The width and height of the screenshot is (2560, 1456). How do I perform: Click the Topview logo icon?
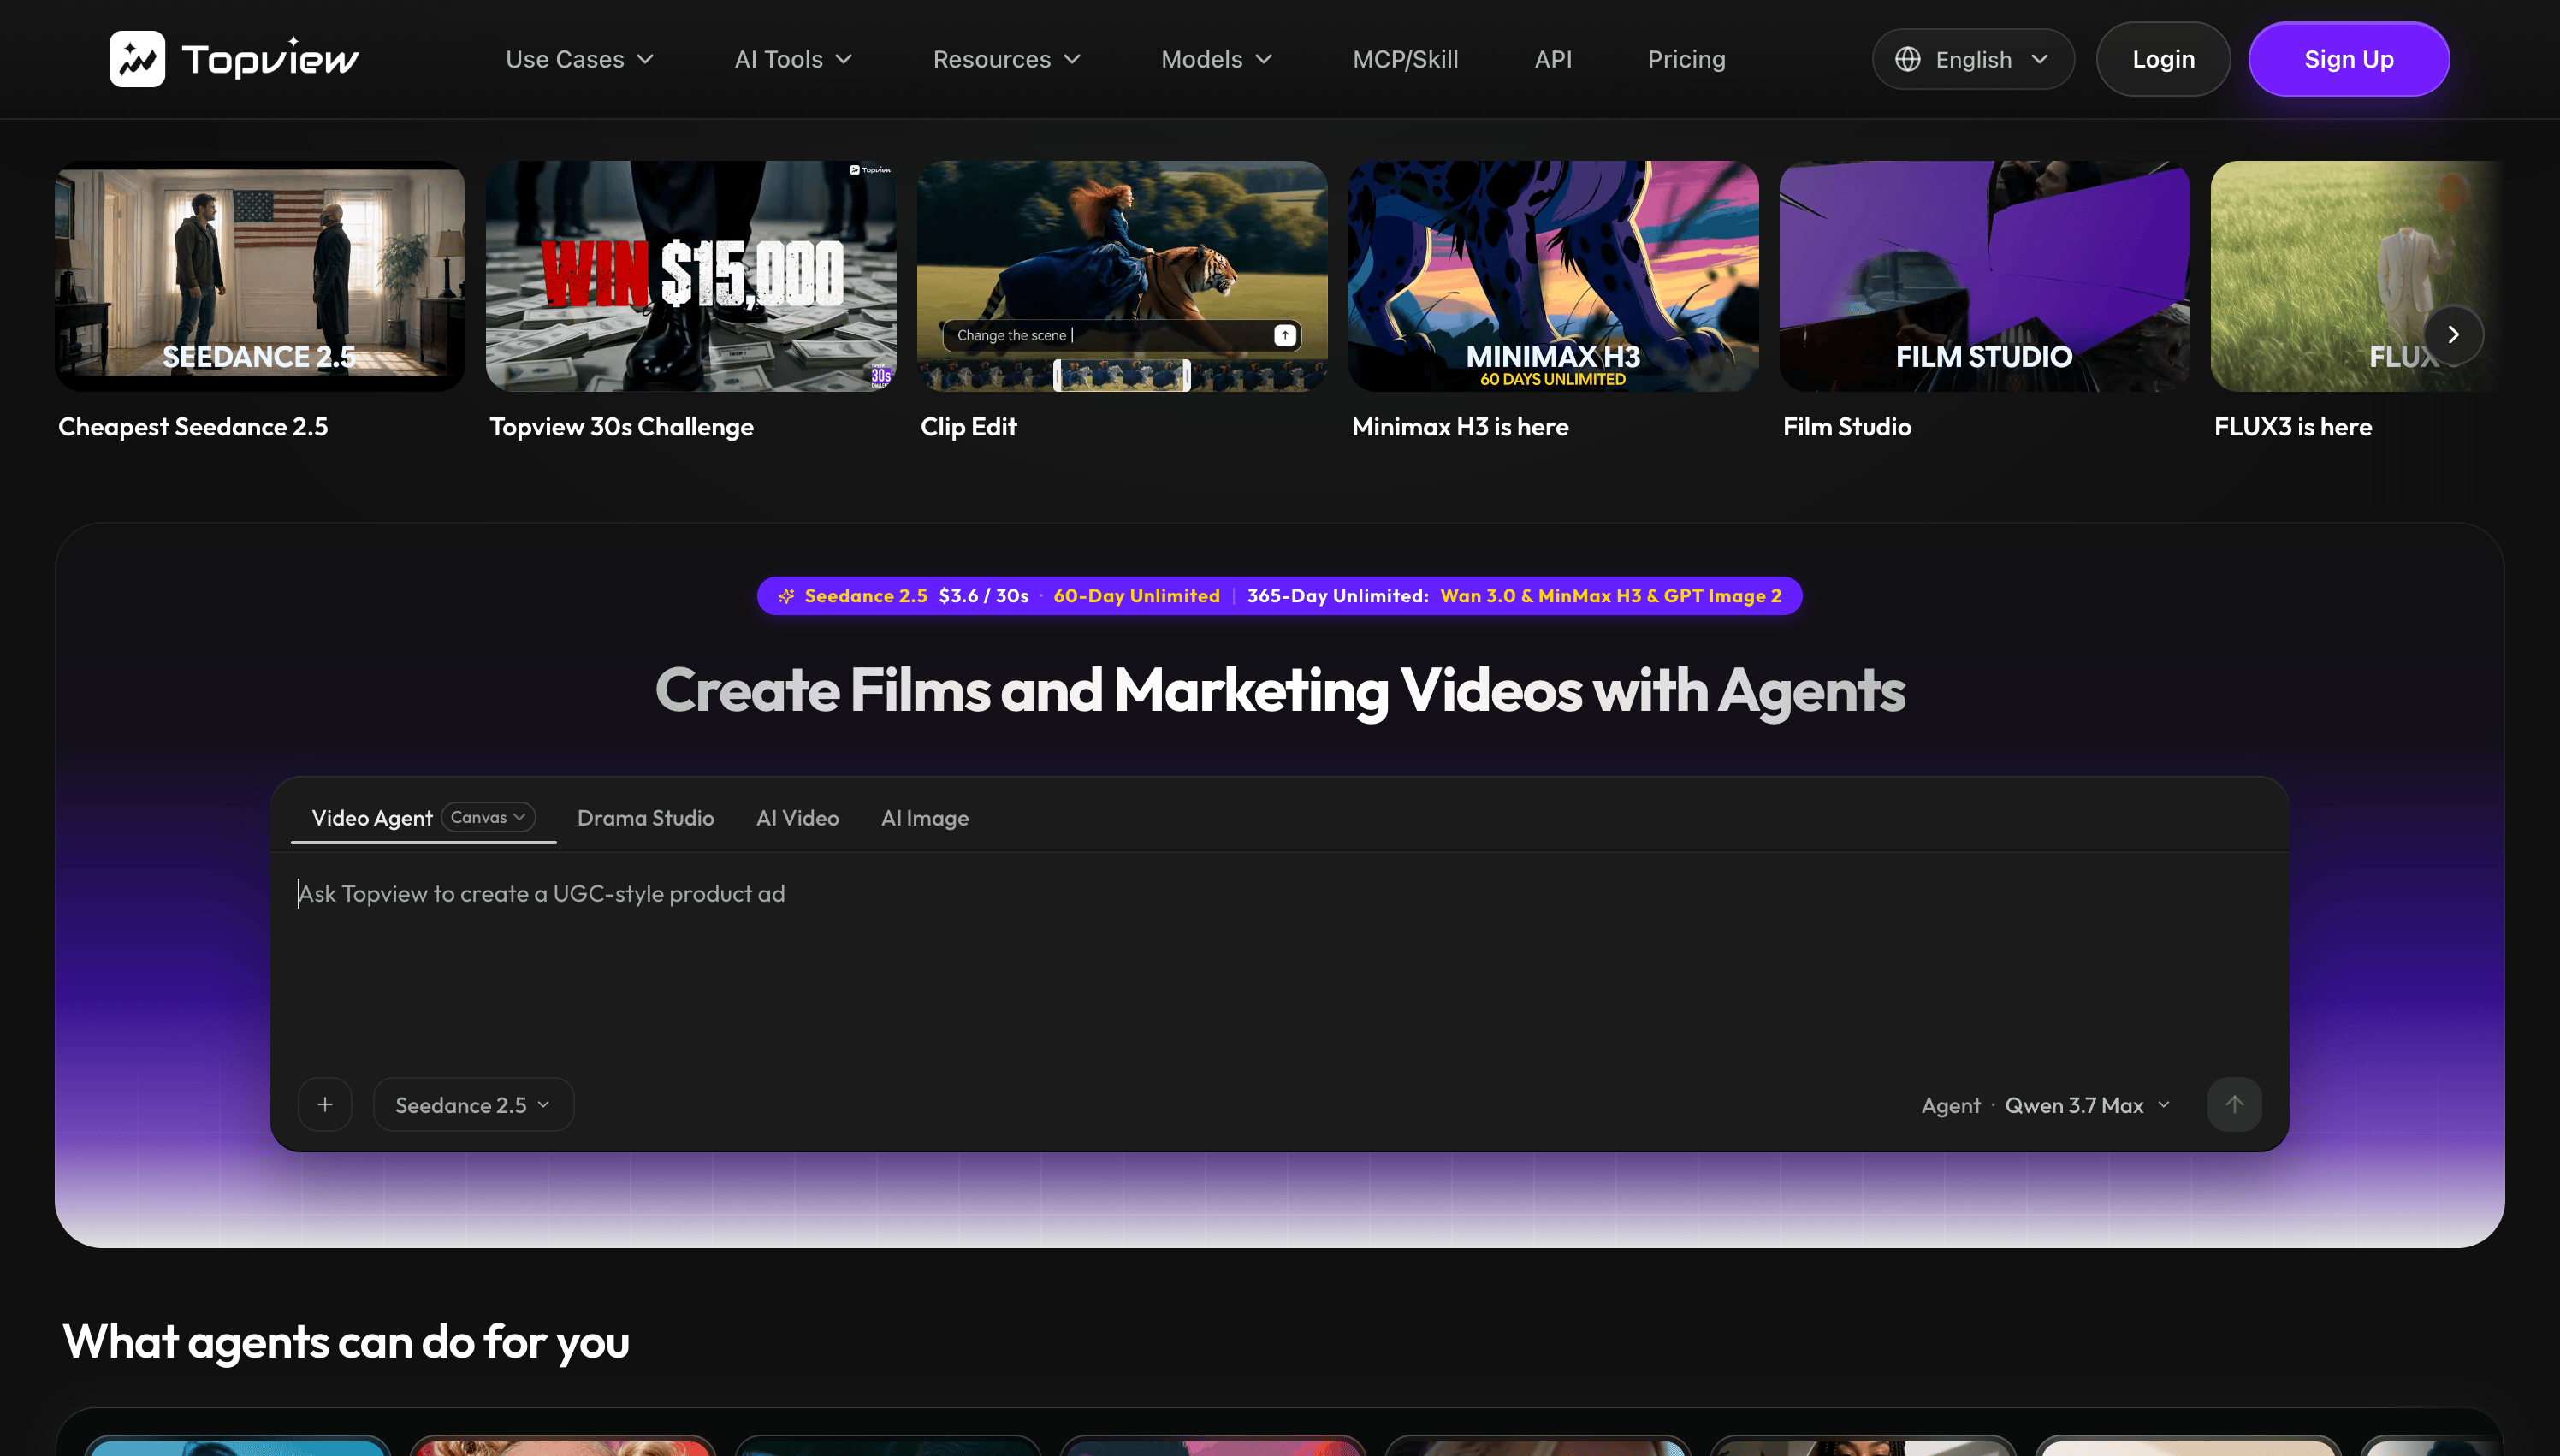coord(137,59)
